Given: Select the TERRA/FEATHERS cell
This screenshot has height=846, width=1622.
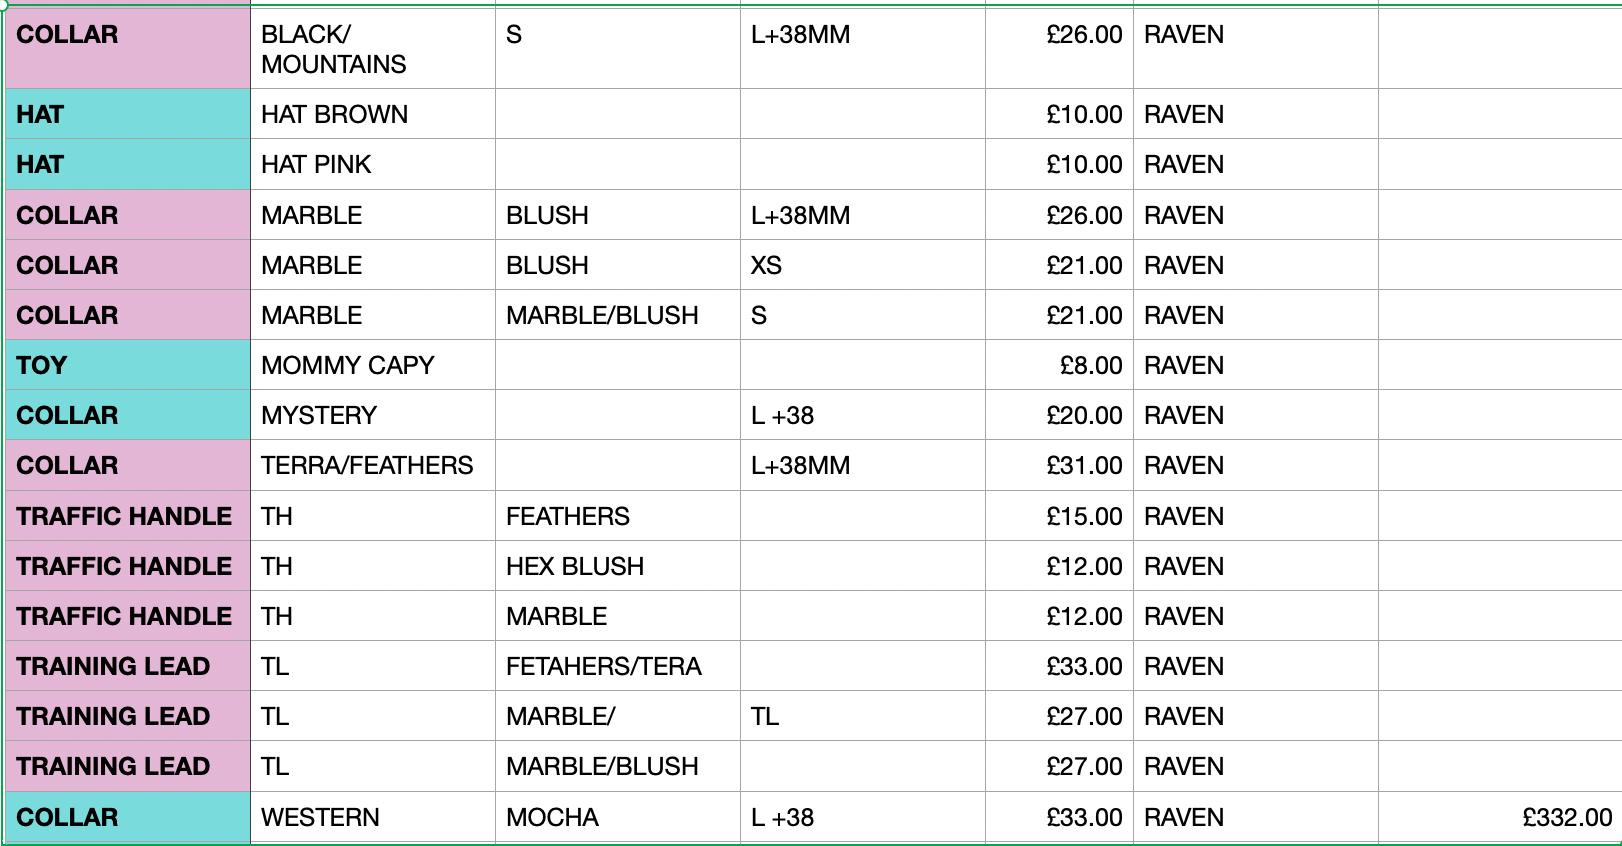Looking at the screenshot, I should tap(372, 465).
